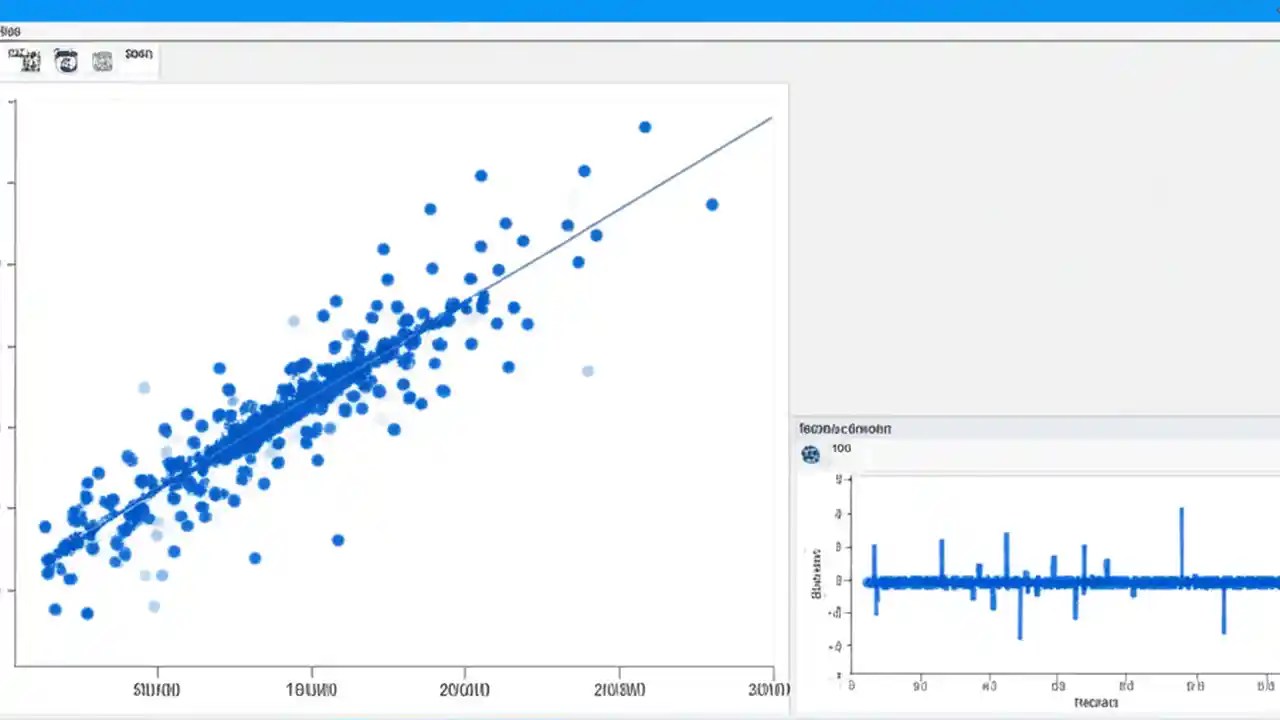Open the File menu
Screen dimensions: 1280x720
(11, 31)
